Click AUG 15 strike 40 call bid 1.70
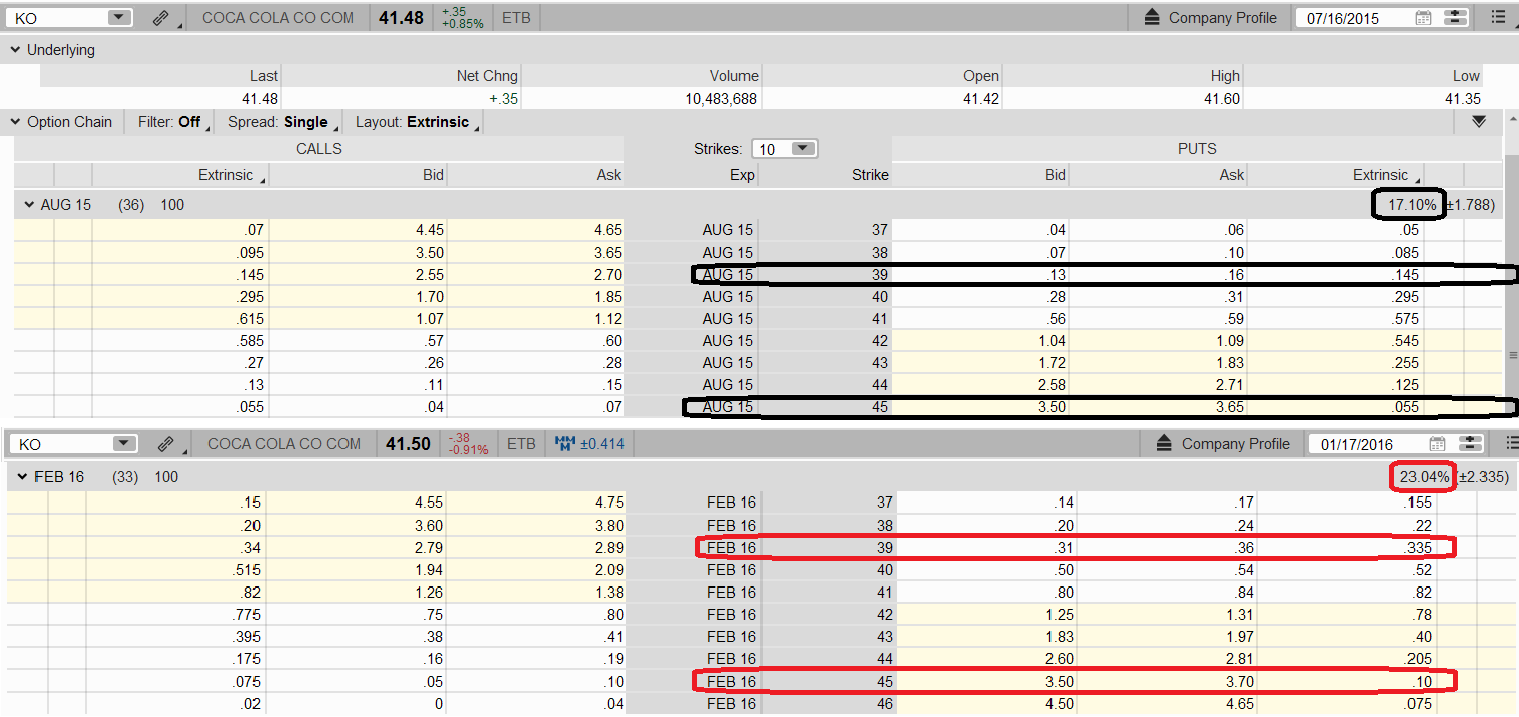 pyautogui.click(x=428, y=296)
